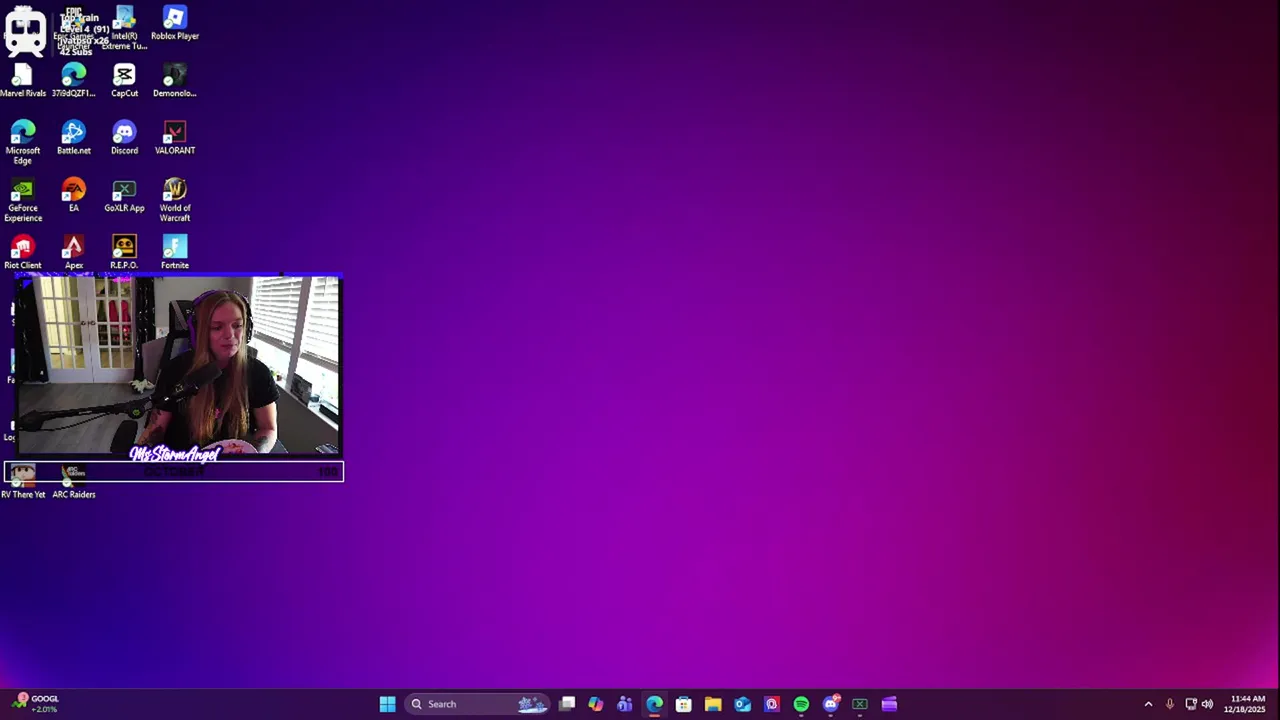Select the Marvel Rivals desktop file

tap(23, 81)
